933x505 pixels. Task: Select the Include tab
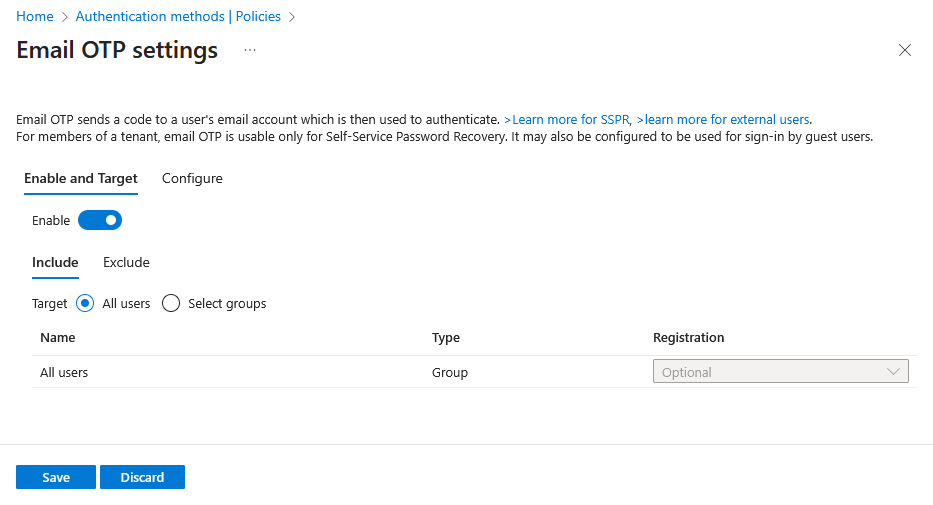[55, 262]
